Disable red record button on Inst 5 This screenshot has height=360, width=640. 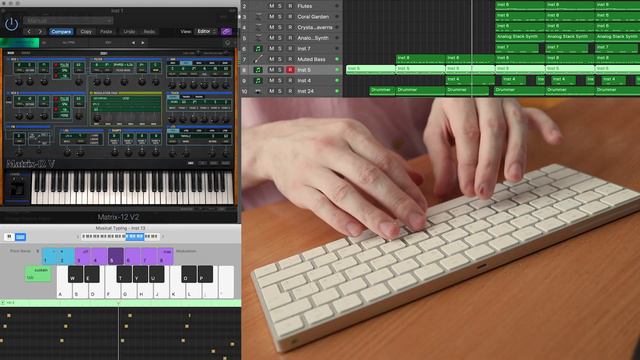[x=290, y=70]
